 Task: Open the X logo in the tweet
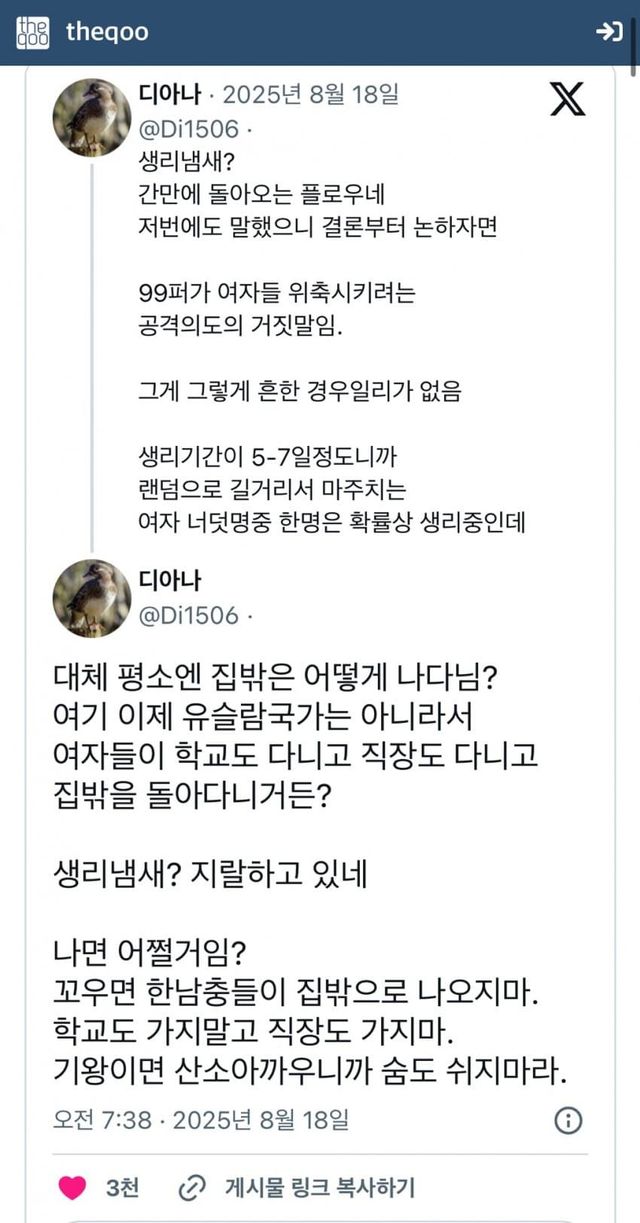568,99
